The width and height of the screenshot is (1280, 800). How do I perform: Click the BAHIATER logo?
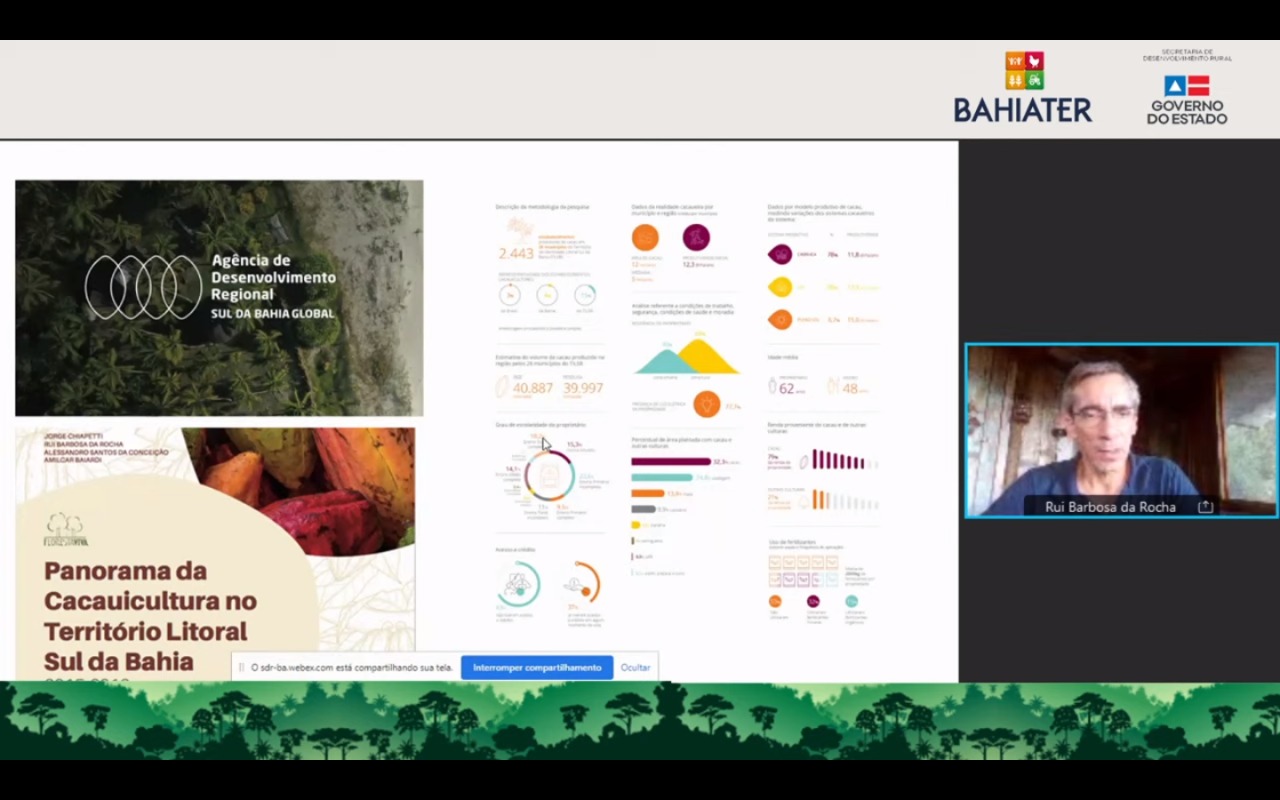1023,88
